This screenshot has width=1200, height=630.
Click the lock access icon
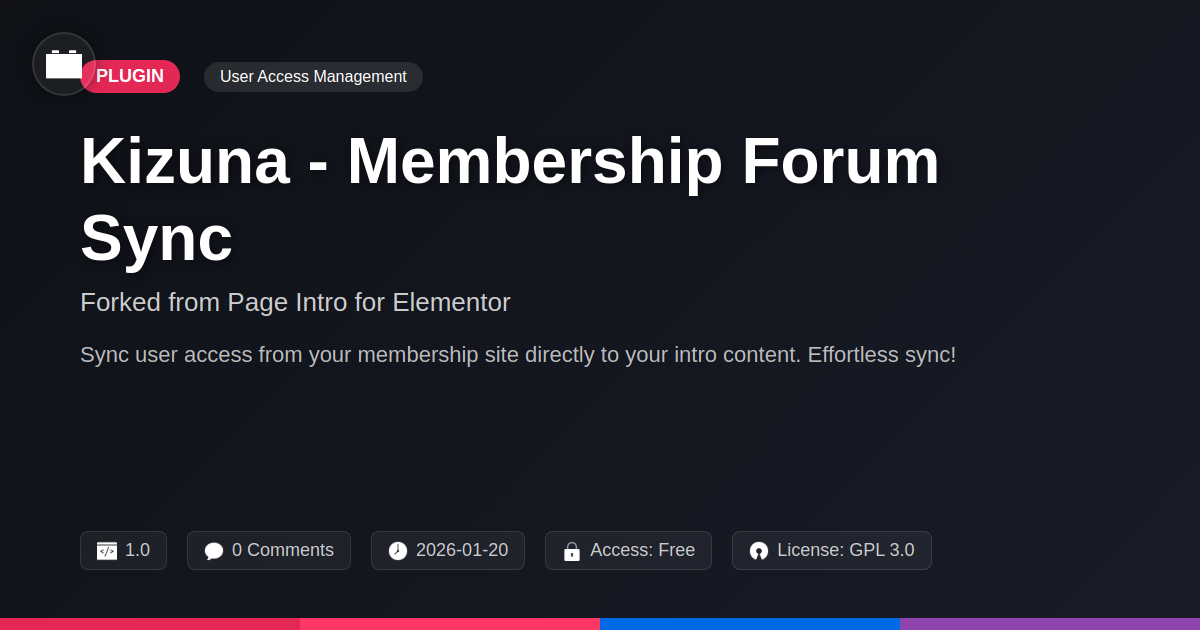(x=572, y=551)
